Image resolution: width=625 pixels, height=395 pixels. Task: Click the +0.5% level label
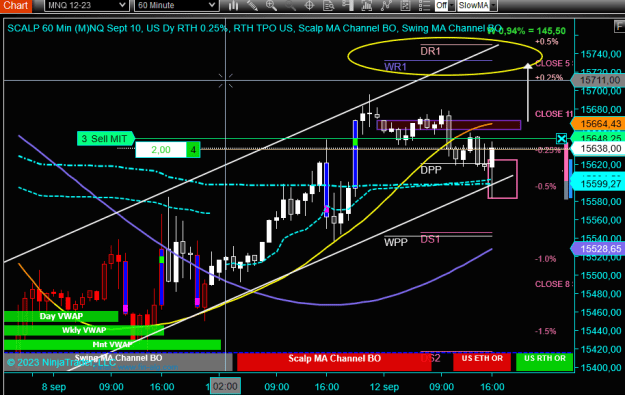(546, 42)
